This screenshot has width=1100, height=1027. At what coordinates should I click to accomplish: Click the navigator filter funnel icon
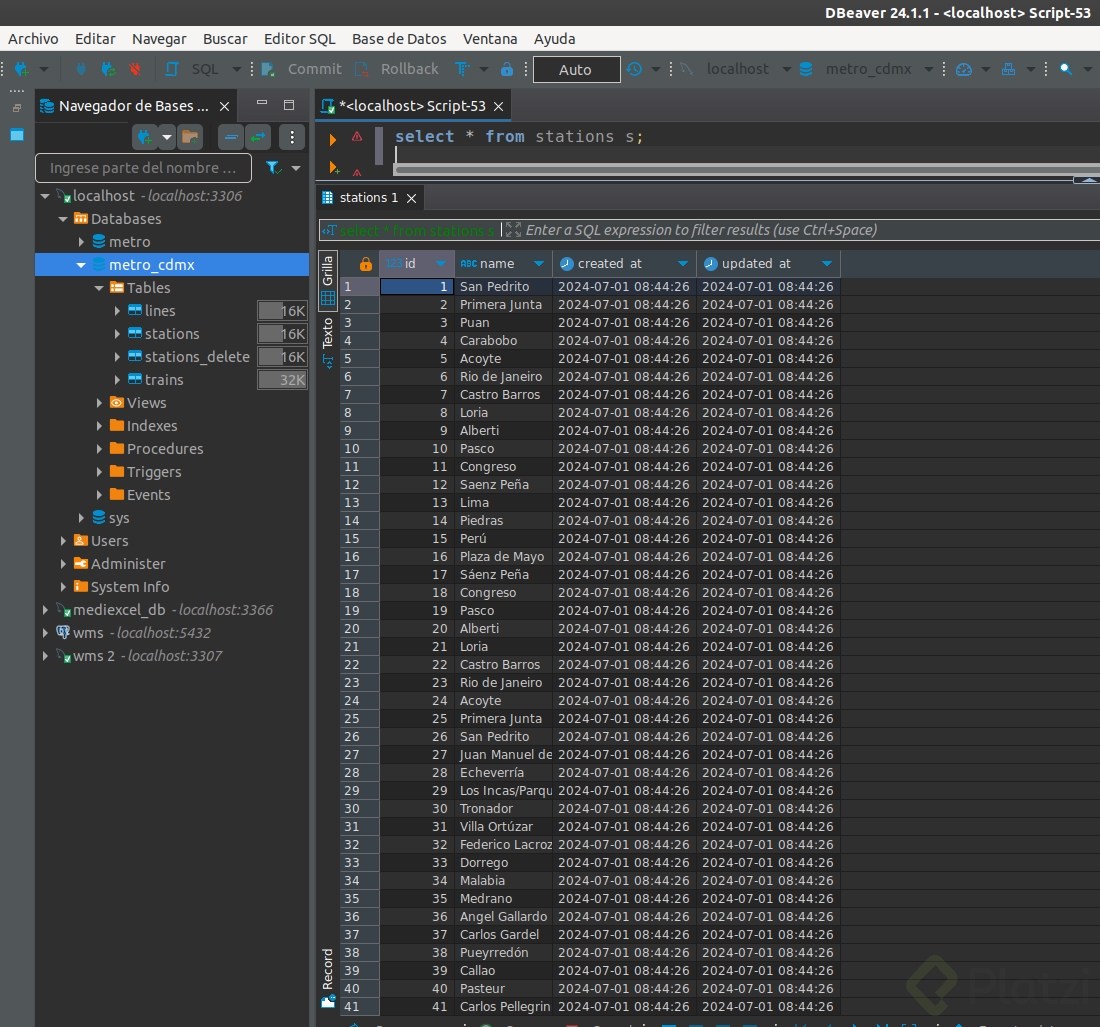click(273, 168)
